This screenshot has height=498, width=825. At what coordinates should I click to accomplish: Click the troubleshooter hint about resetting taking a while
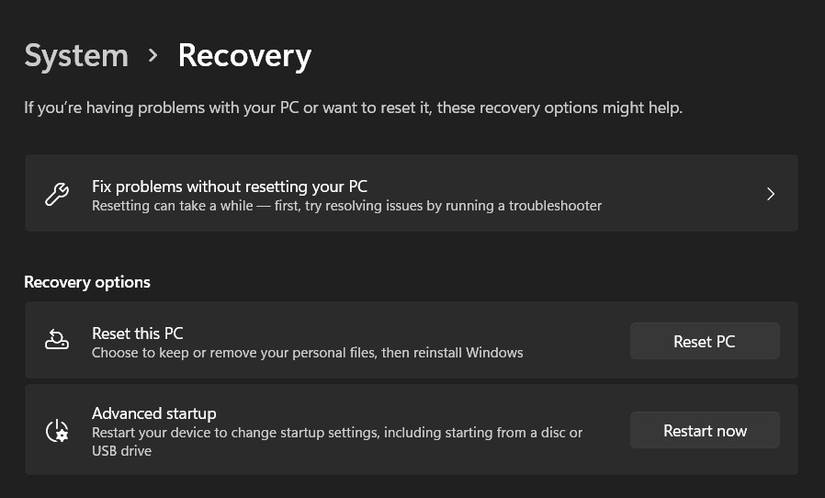point(346,206)
